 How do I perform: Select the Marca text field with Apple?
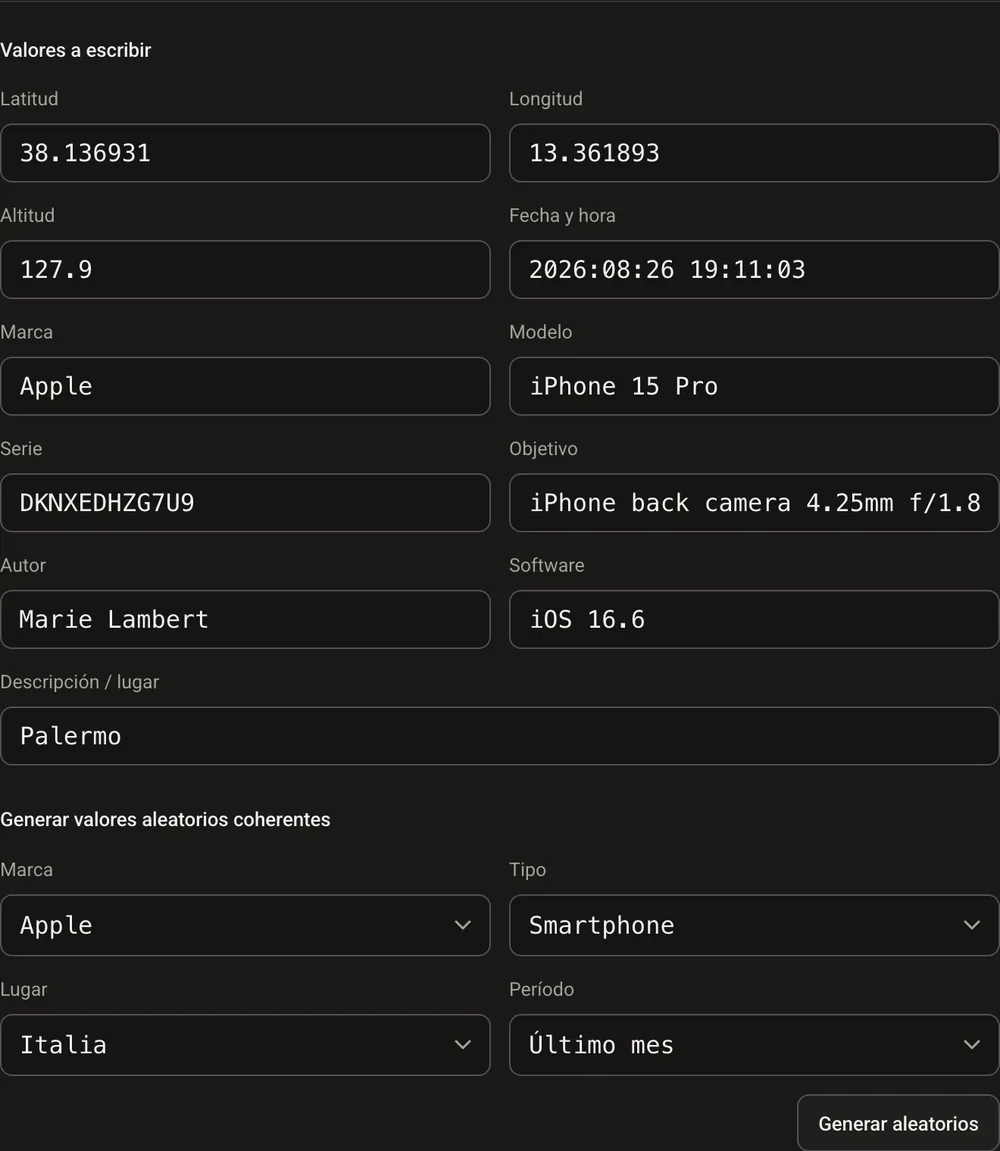(245, 386)
